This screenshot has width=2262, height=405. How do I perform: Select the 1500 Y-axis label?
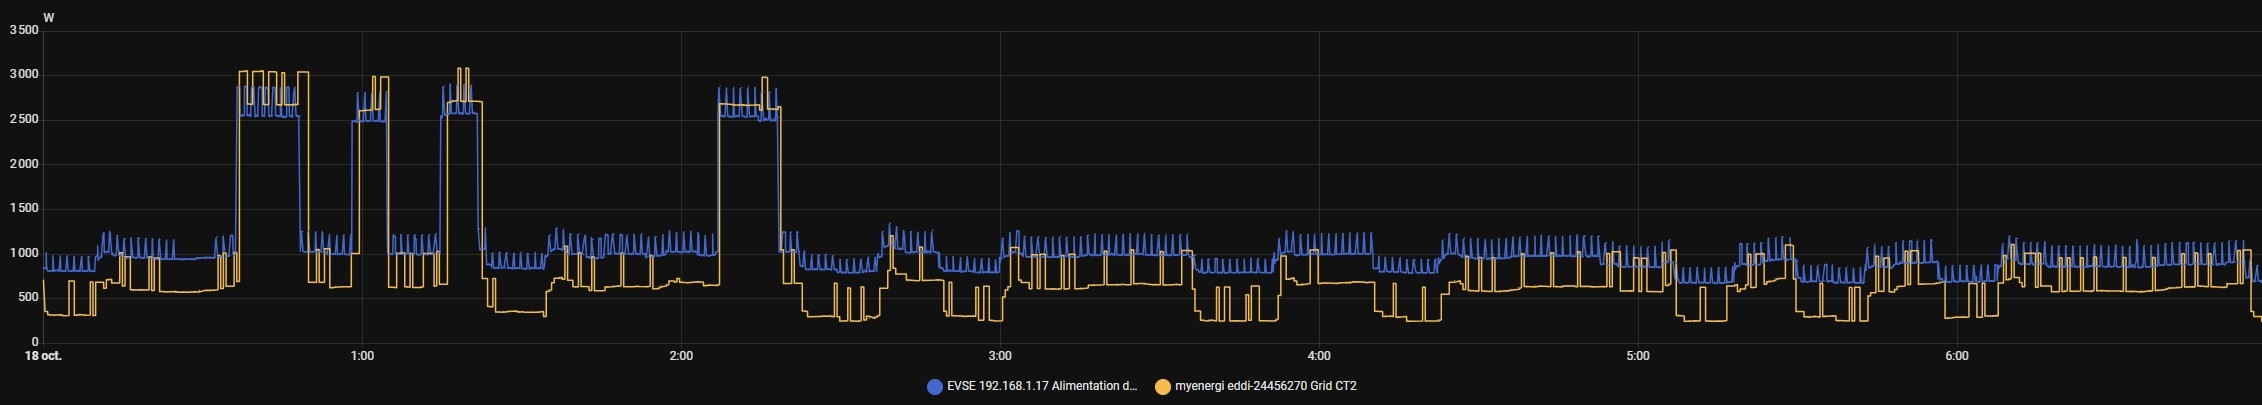click(x=23, y=209)
